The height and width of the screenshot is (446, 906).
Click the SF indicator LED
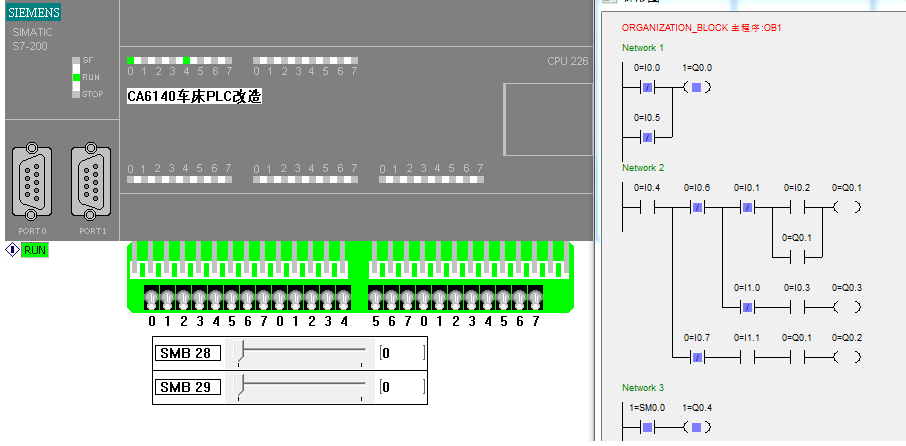click(x=76, y=60)
